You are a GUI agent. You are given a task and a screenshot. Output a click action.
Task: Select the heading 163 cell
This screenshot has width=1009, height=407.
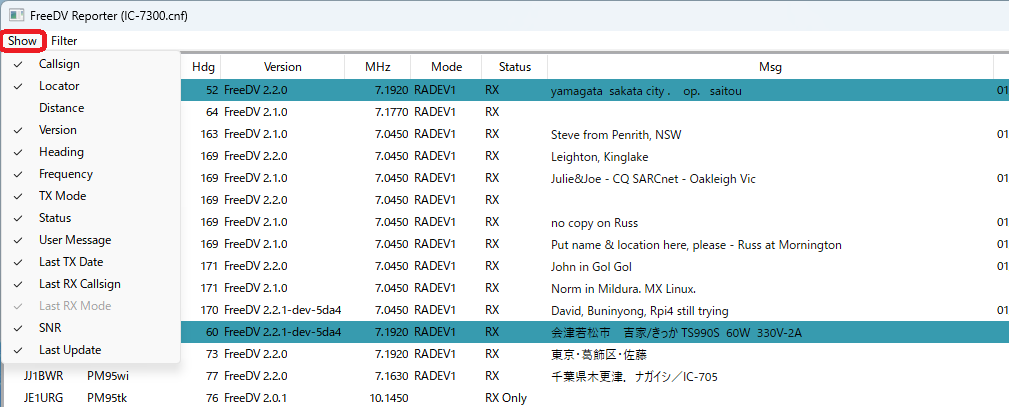point(209,135)
